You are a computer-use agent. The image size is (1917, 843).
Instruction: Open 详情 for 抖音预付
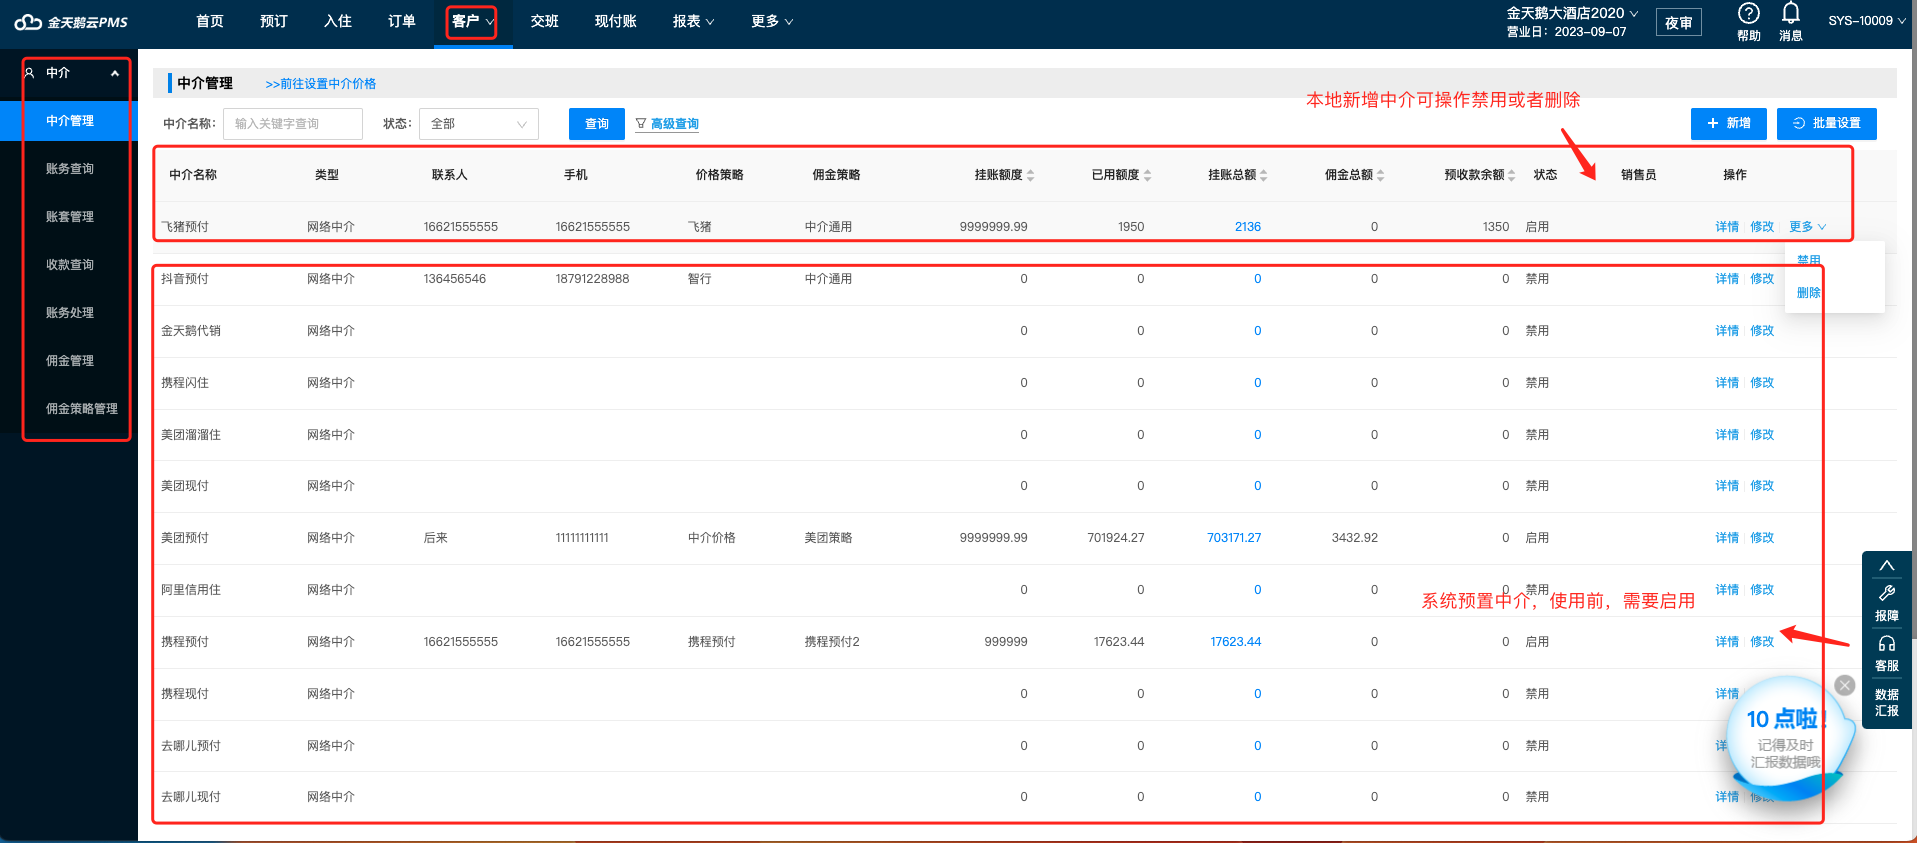(x=1727, y=279)
